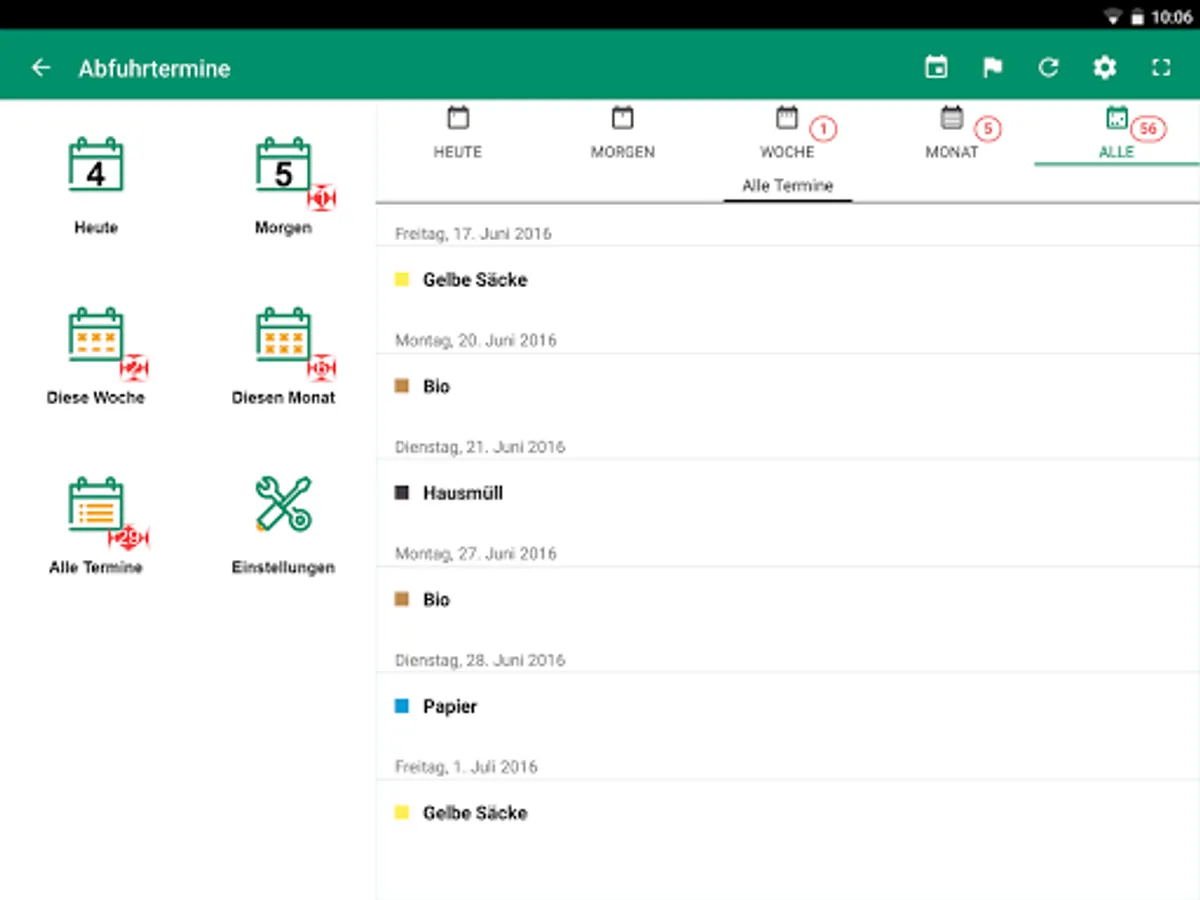The width and height of the screenshot is (1200, 900).
Task: Open Gelbe Säcke entry on 1. Juli
Action: click(788, 813)
